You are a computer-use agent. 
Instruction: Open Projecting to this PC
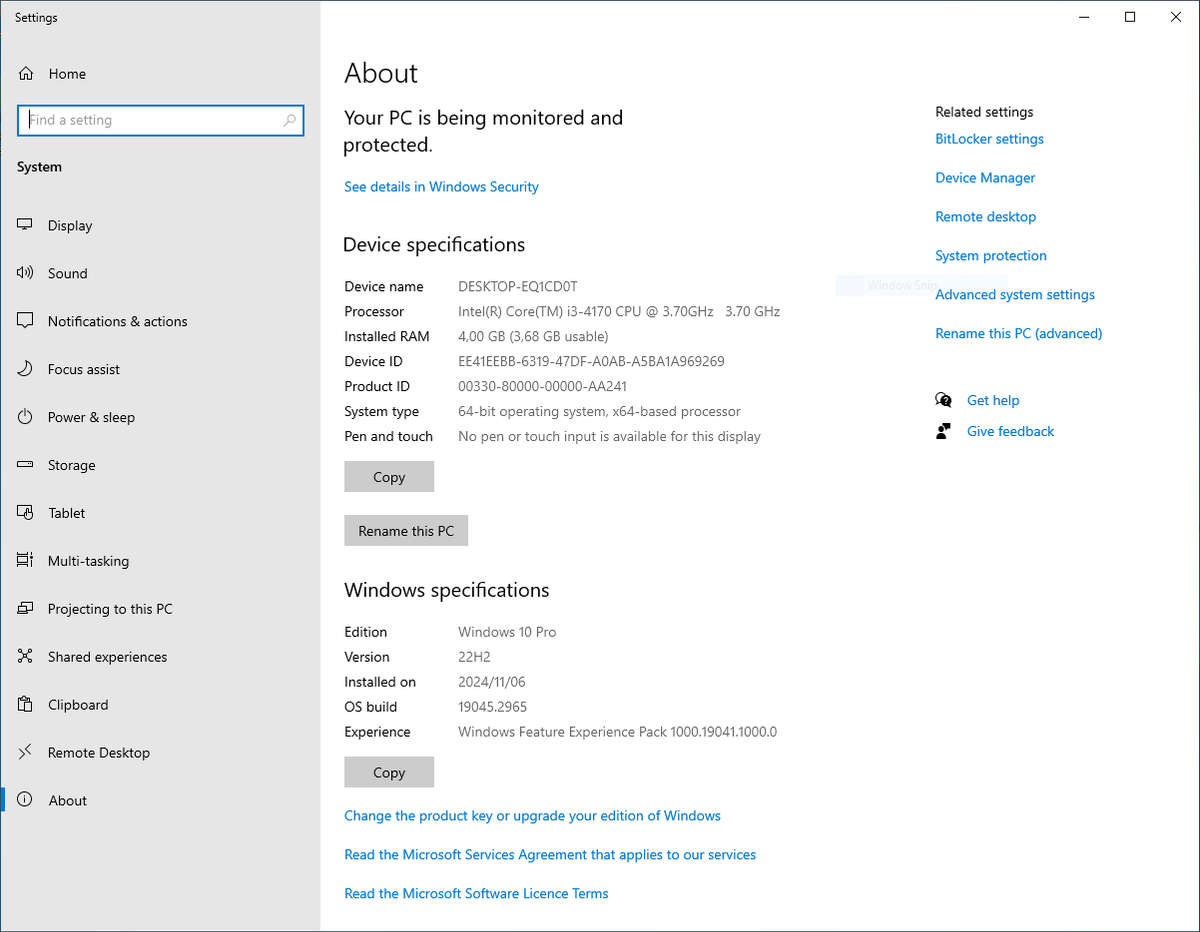[x=110, y=609]
